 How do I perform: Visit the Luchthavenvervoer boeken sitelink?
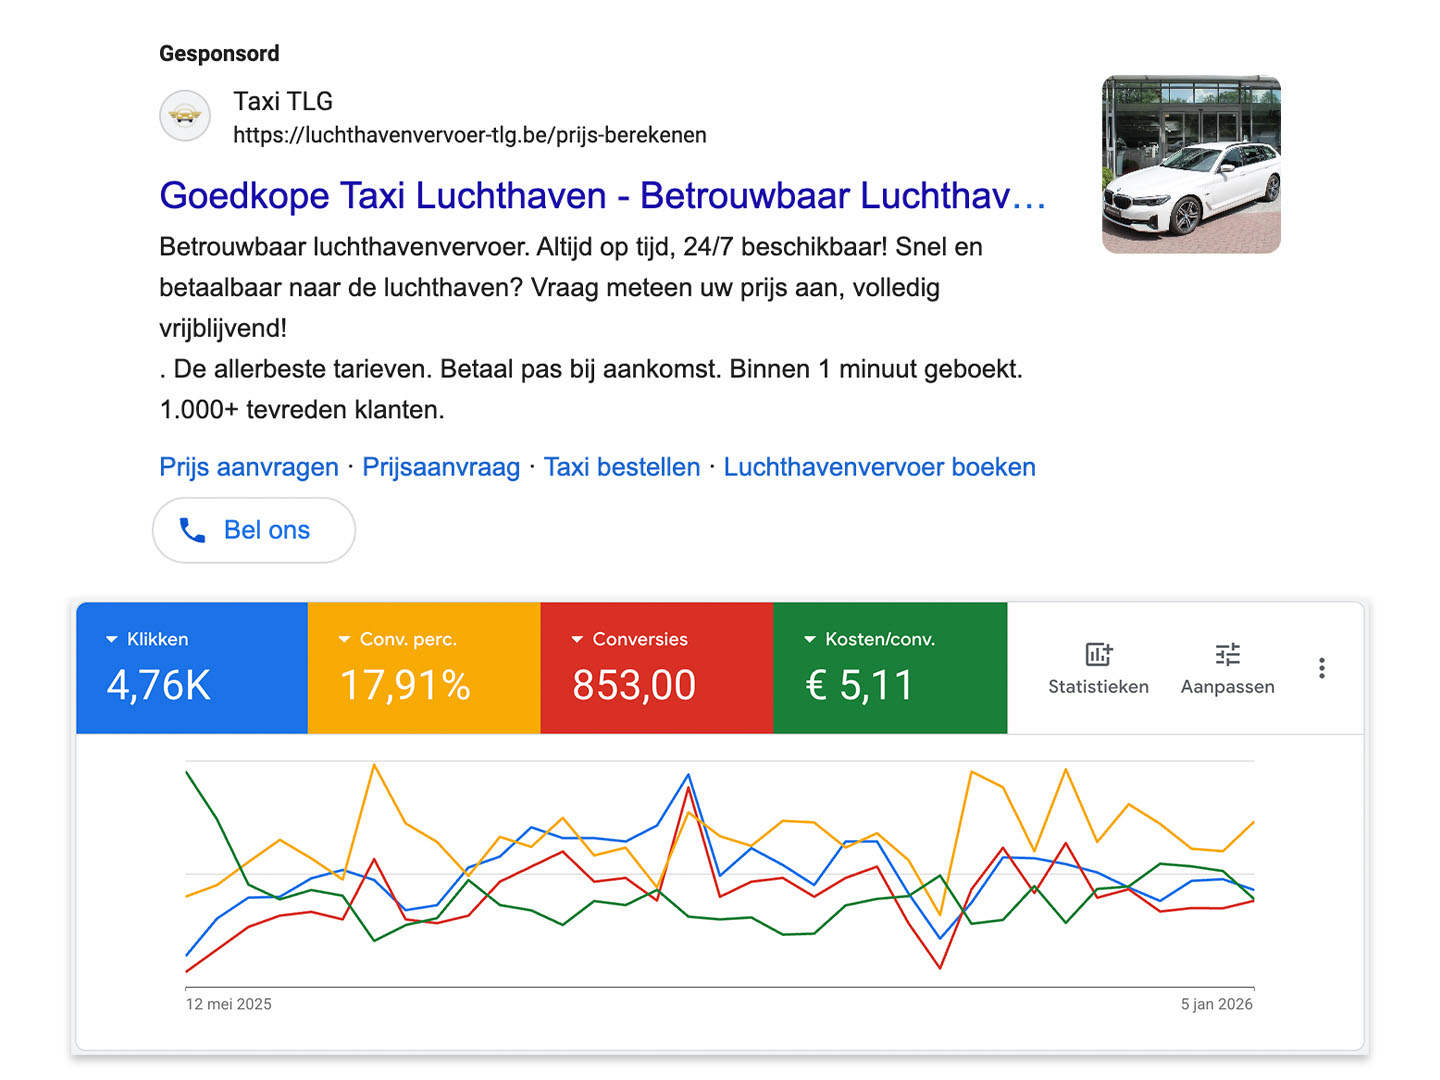coord(879,467)
